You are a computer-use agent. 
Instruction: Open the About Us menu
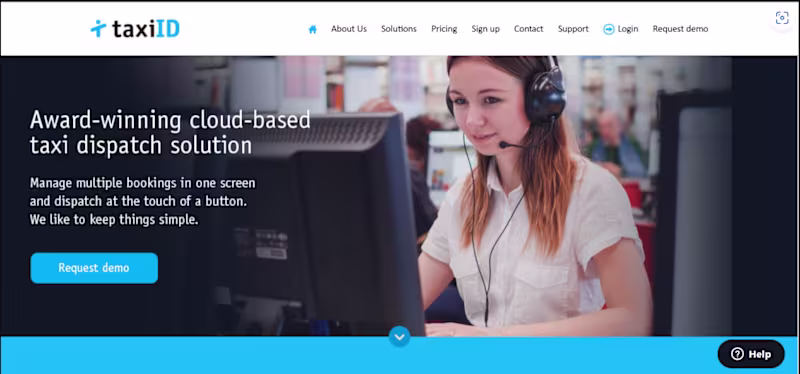click(349, 29)
